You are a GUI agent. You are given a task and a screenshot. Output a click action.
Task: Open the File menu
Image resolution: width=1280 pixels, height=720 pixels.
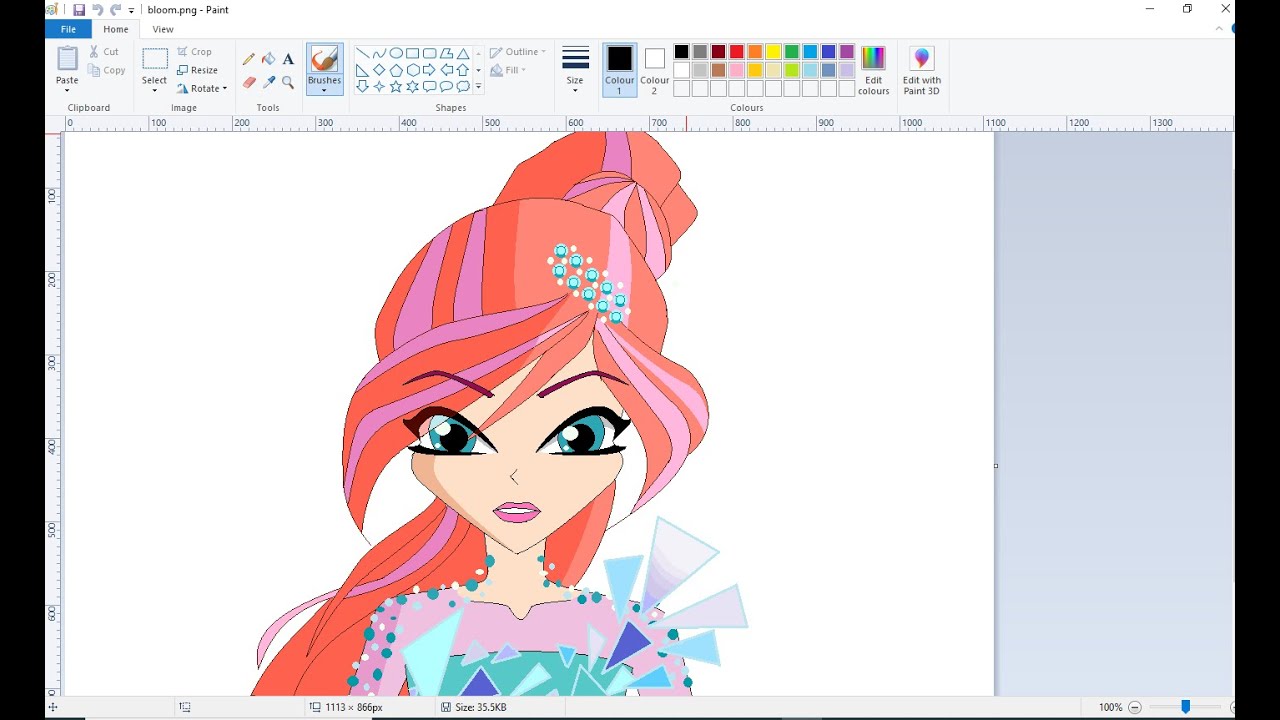tap(68, 29)
